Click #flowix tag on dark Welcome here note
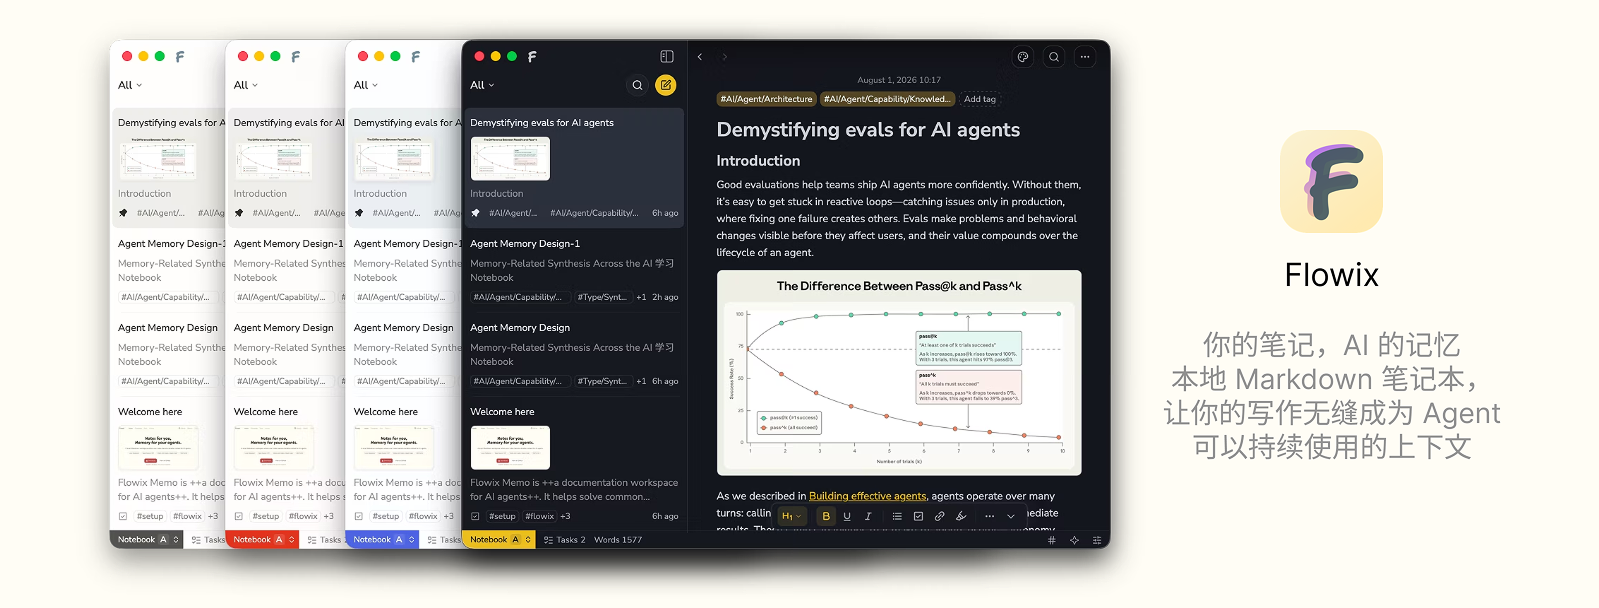 click(540, 516)
